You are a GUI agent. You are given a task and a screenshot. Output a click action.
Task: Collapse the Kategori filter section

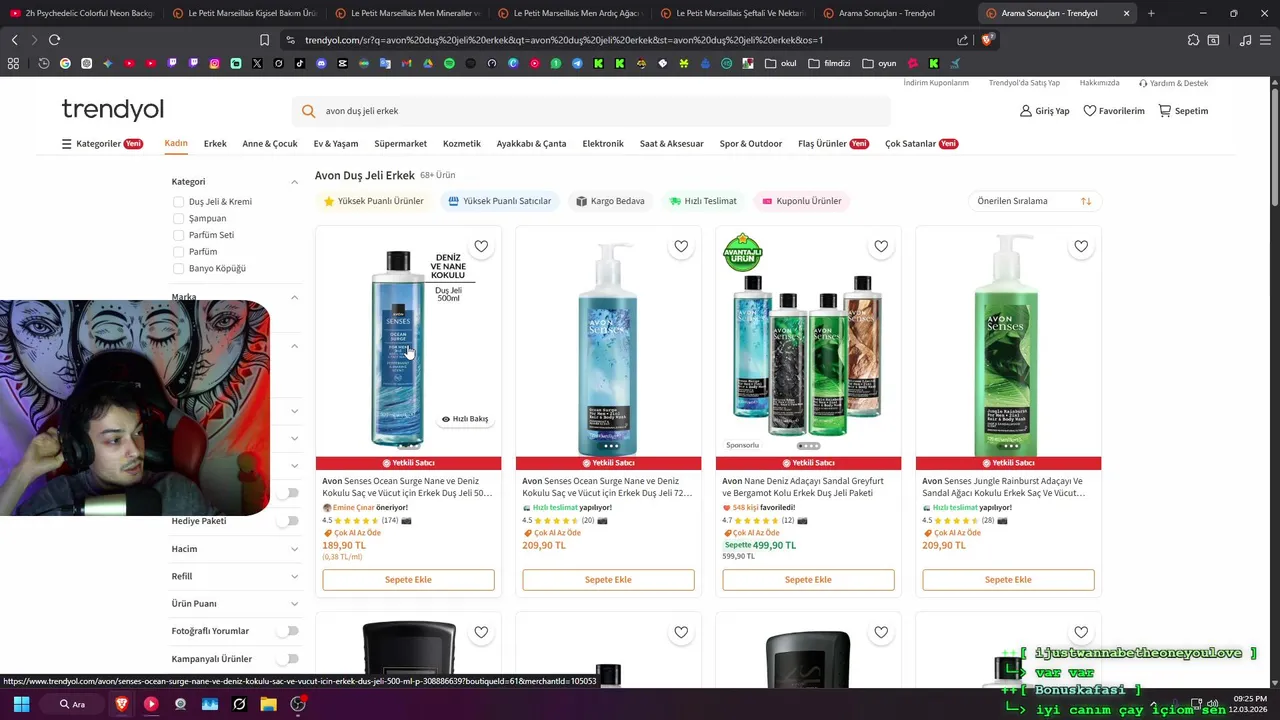tap(294, 182)
